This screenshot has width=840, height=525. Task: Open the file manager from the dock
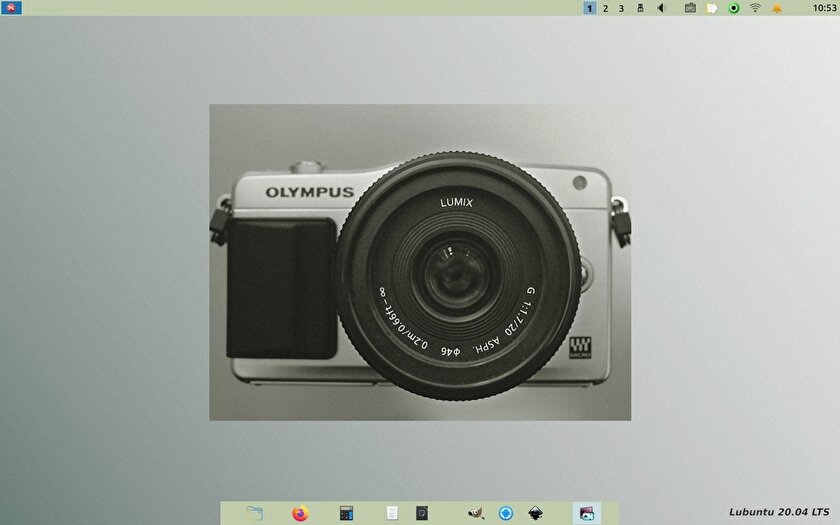point(255,513)
